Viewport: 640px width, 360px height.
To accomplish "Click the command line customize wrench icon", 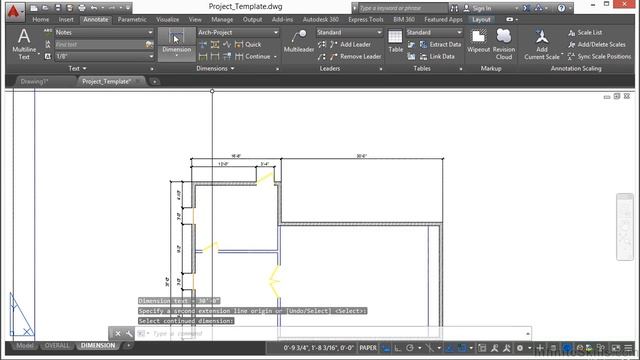I will point(129,333).
